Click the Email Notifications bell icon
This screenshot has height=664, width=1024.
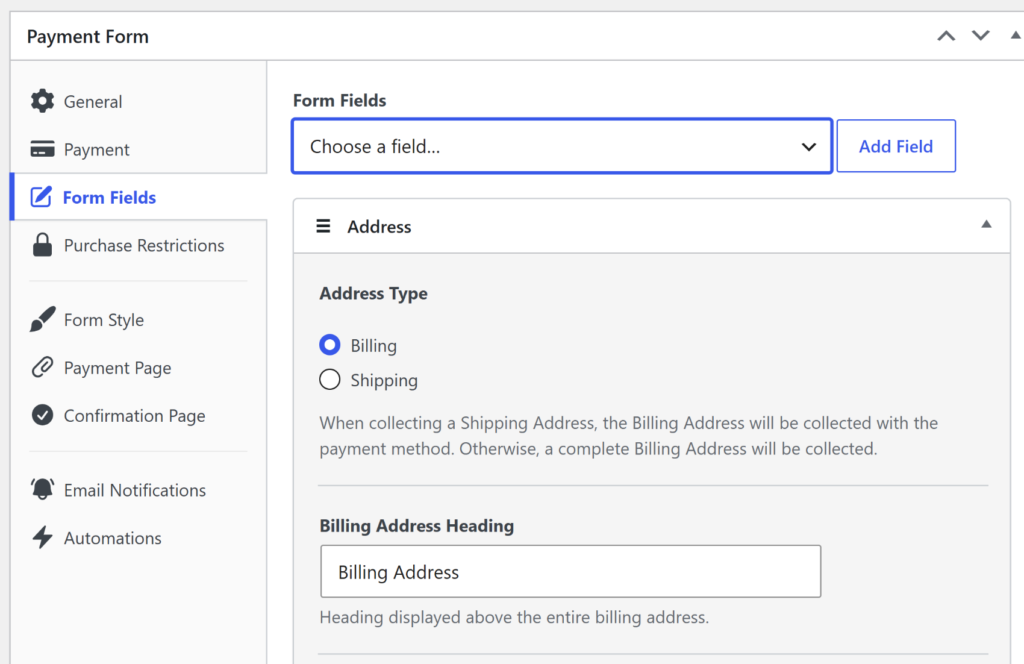[42, 489]
